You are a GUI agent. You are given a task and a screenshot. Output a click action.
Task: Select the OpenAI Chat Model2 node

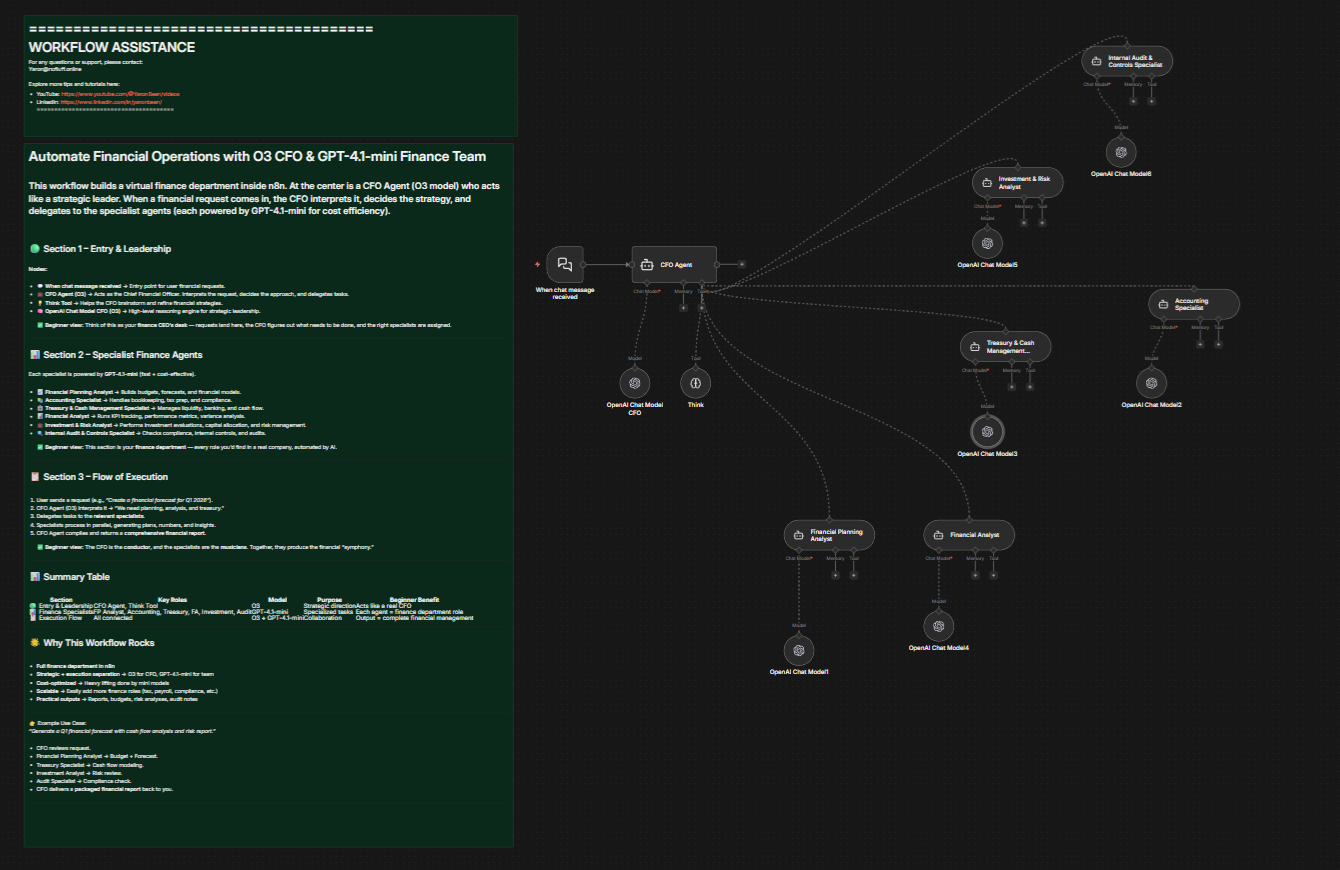pyautogui.click(x=1151, y=382)
